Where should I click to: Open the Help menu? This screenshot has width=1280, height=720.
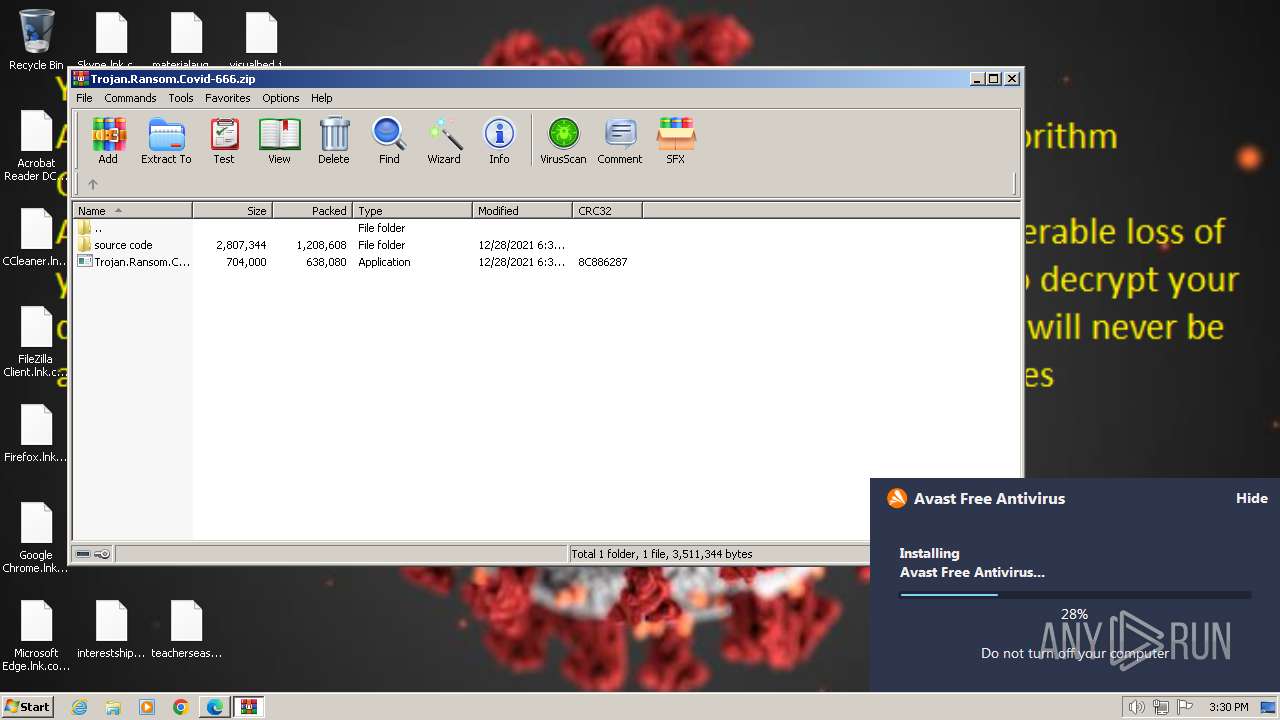tap(322, 98)
